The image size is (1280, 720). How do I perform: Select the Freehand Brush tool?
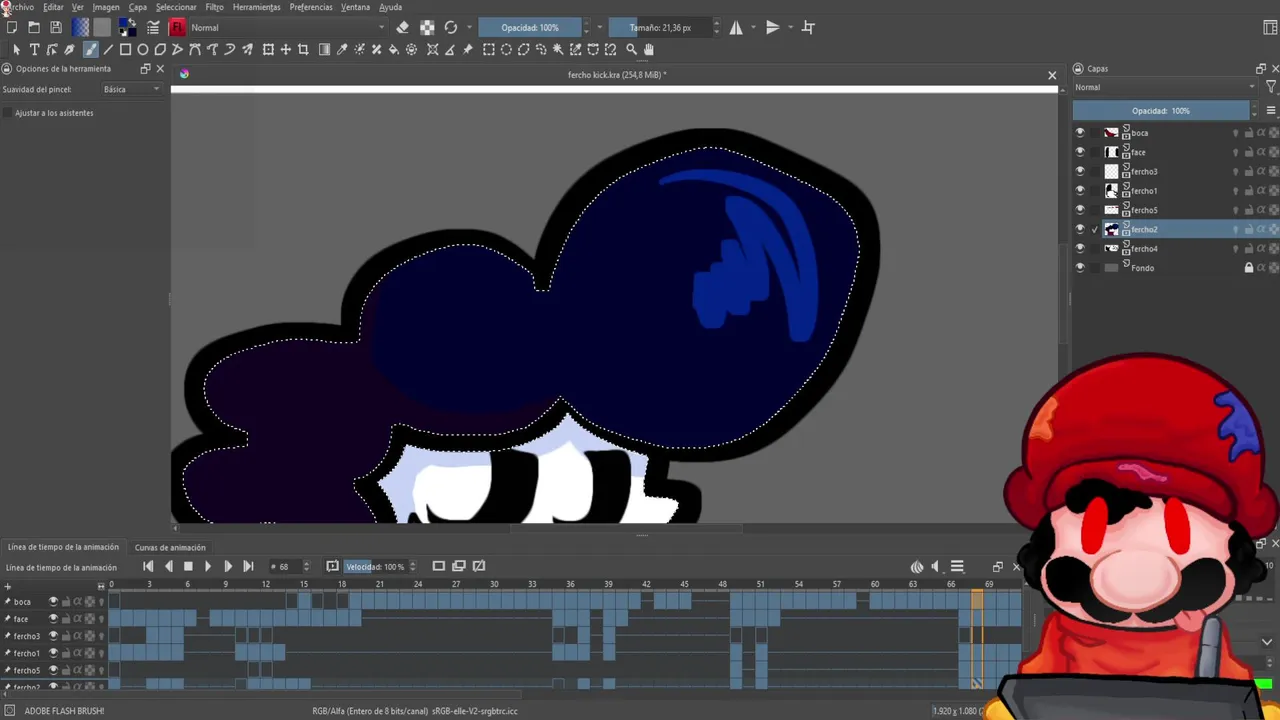point(90,49)
